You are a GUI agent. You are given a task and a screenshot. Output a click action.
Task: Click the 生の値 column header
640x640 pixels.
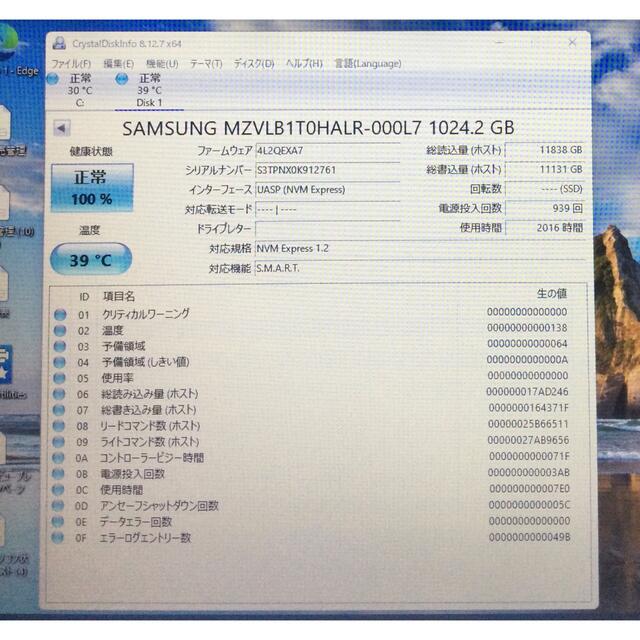552,293
